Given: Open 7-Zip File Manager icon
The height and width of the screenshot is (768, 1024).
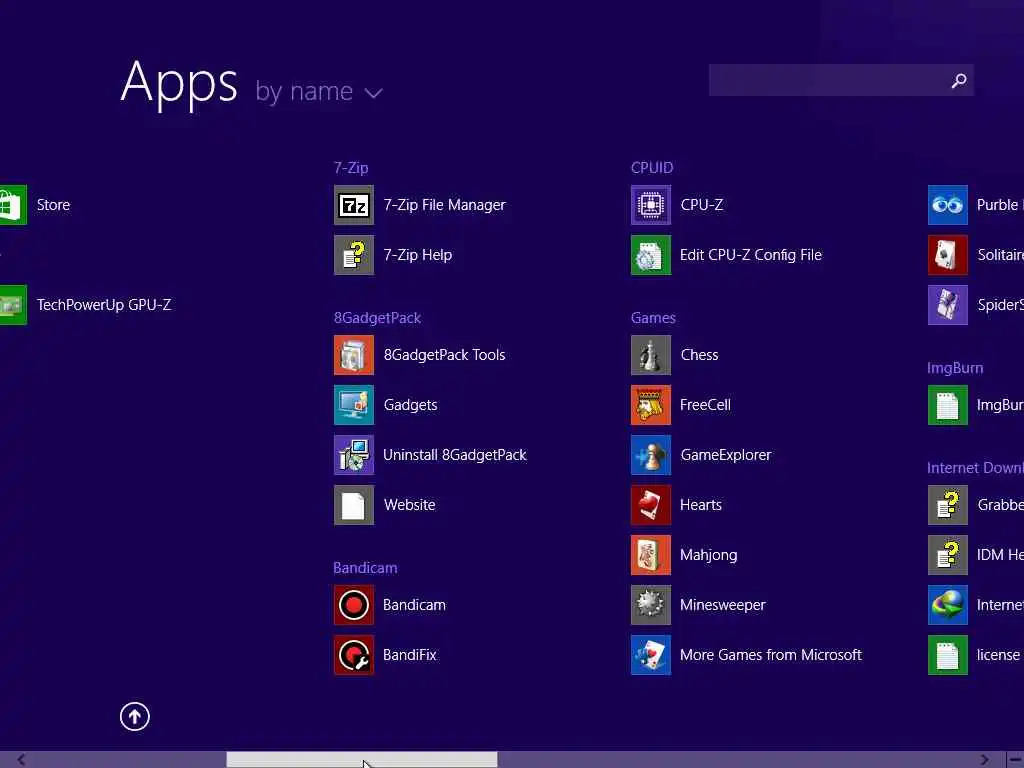Looking at the screenshot, I should [354, 204].
